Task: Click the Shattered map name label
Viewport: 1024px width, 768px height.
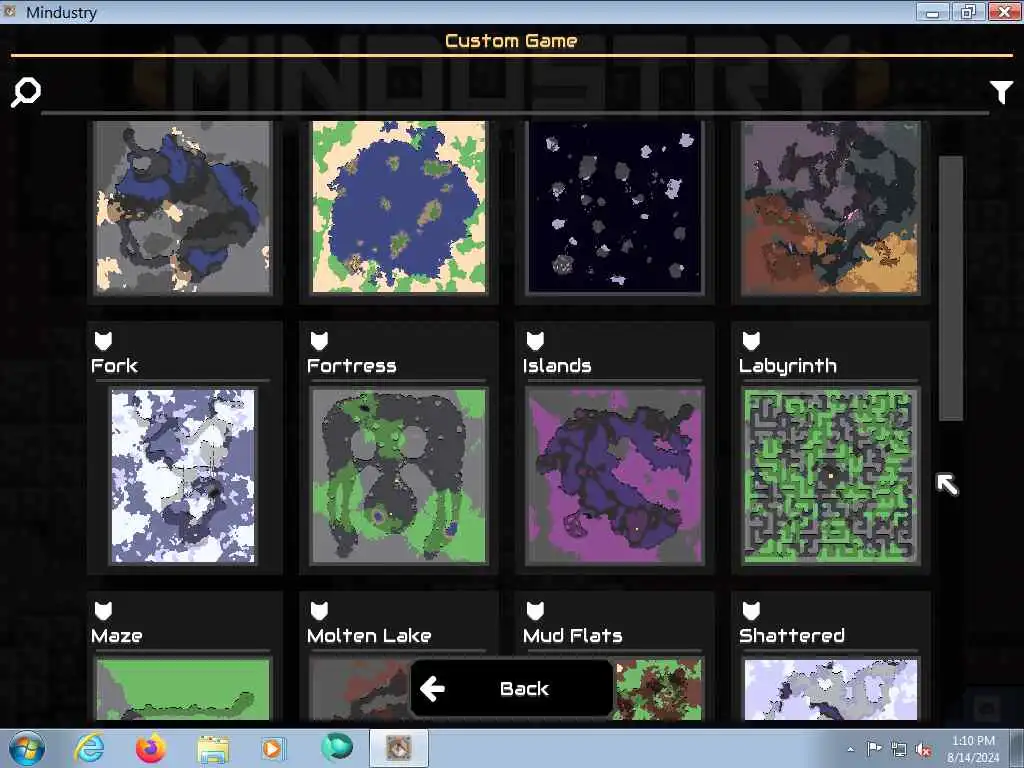Action: coord(792,636)
